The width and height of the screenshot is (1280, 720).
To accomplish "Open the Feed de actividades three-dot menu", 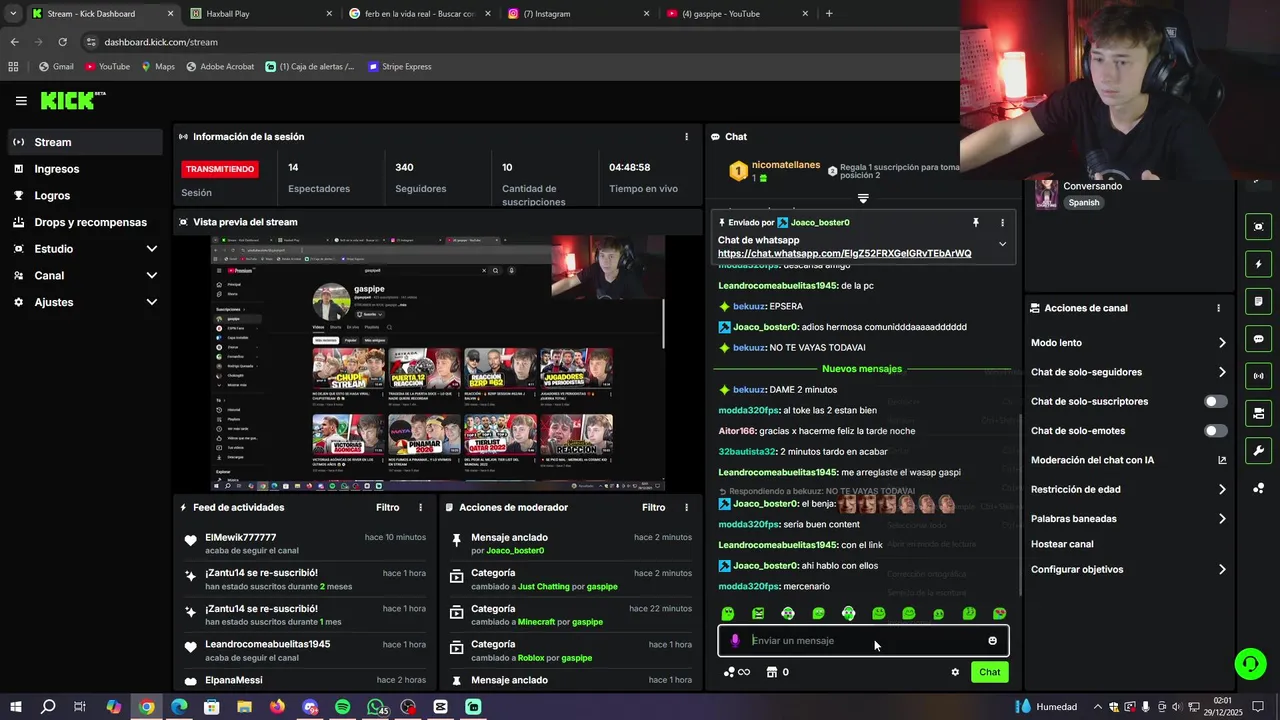I will pyautogui.click(x=420, y=508).
